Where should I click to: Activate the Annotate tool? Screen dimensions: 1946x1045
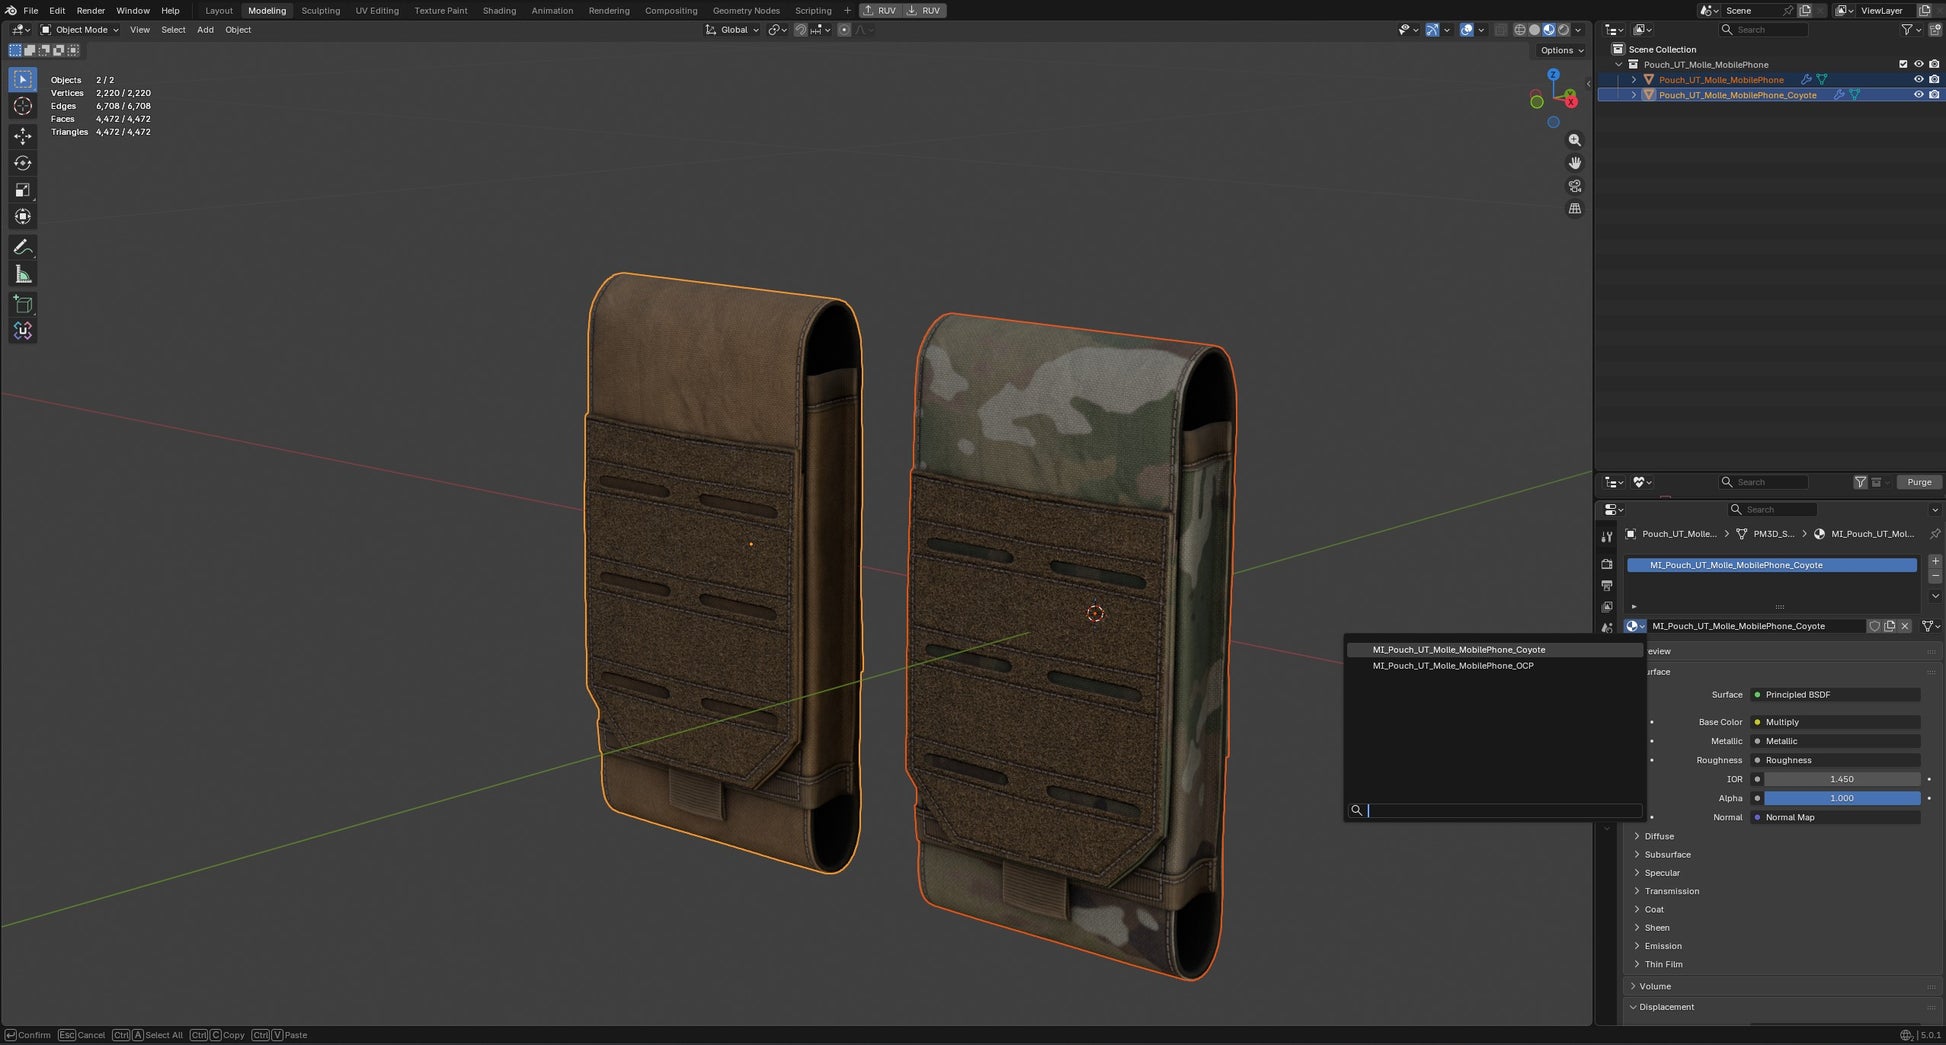click(23, 246)
